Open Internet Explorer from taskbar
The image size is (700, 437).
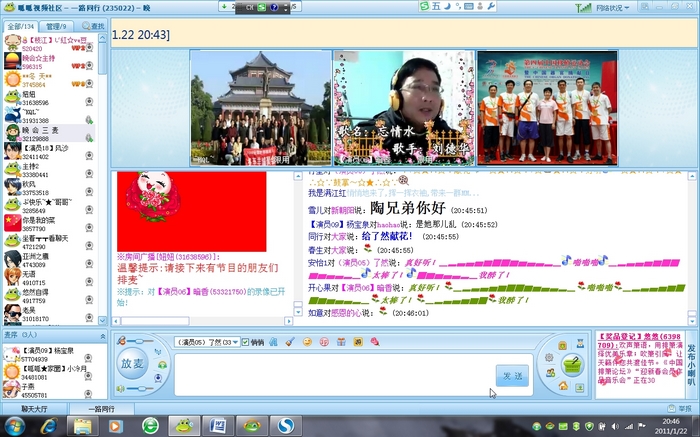pyautogui.click(x=49, y=426)
